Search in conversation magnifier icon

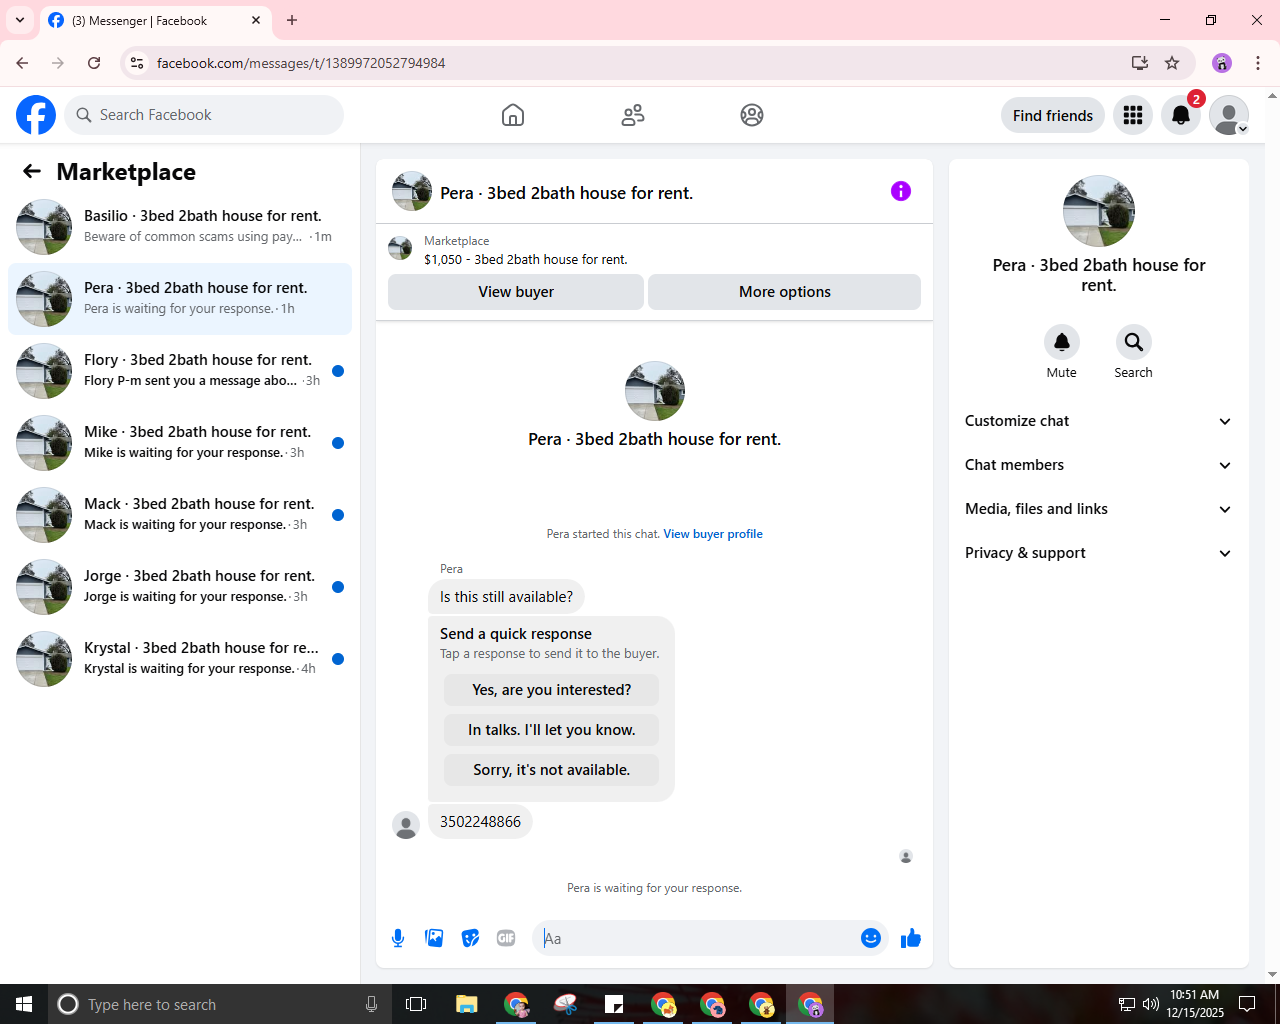[x=1134, y=342]
